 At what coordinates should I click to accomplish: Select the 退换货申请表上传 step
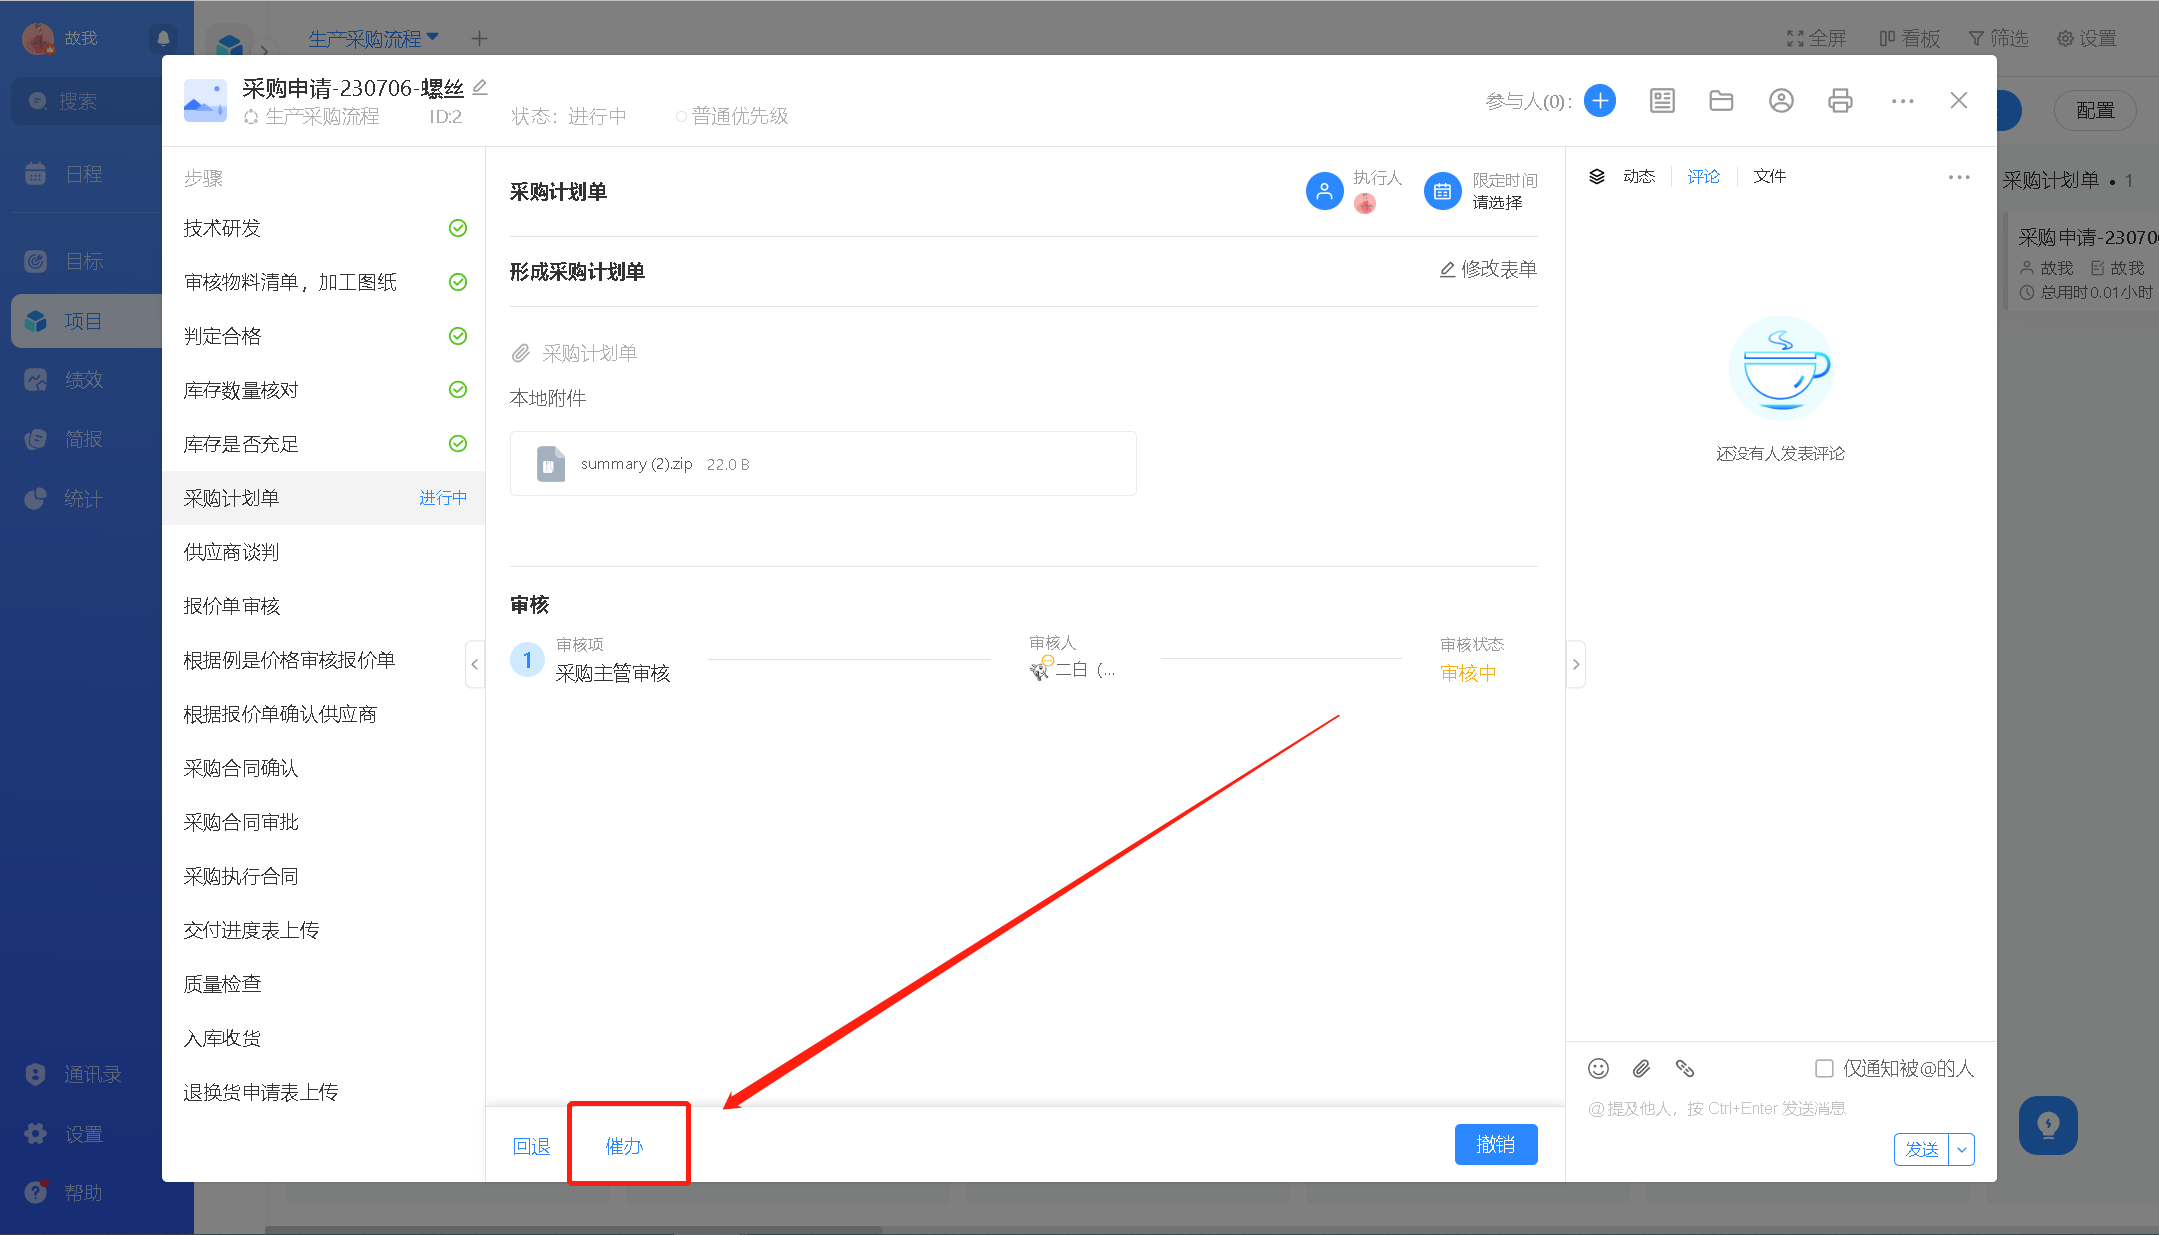(323, 1092)
